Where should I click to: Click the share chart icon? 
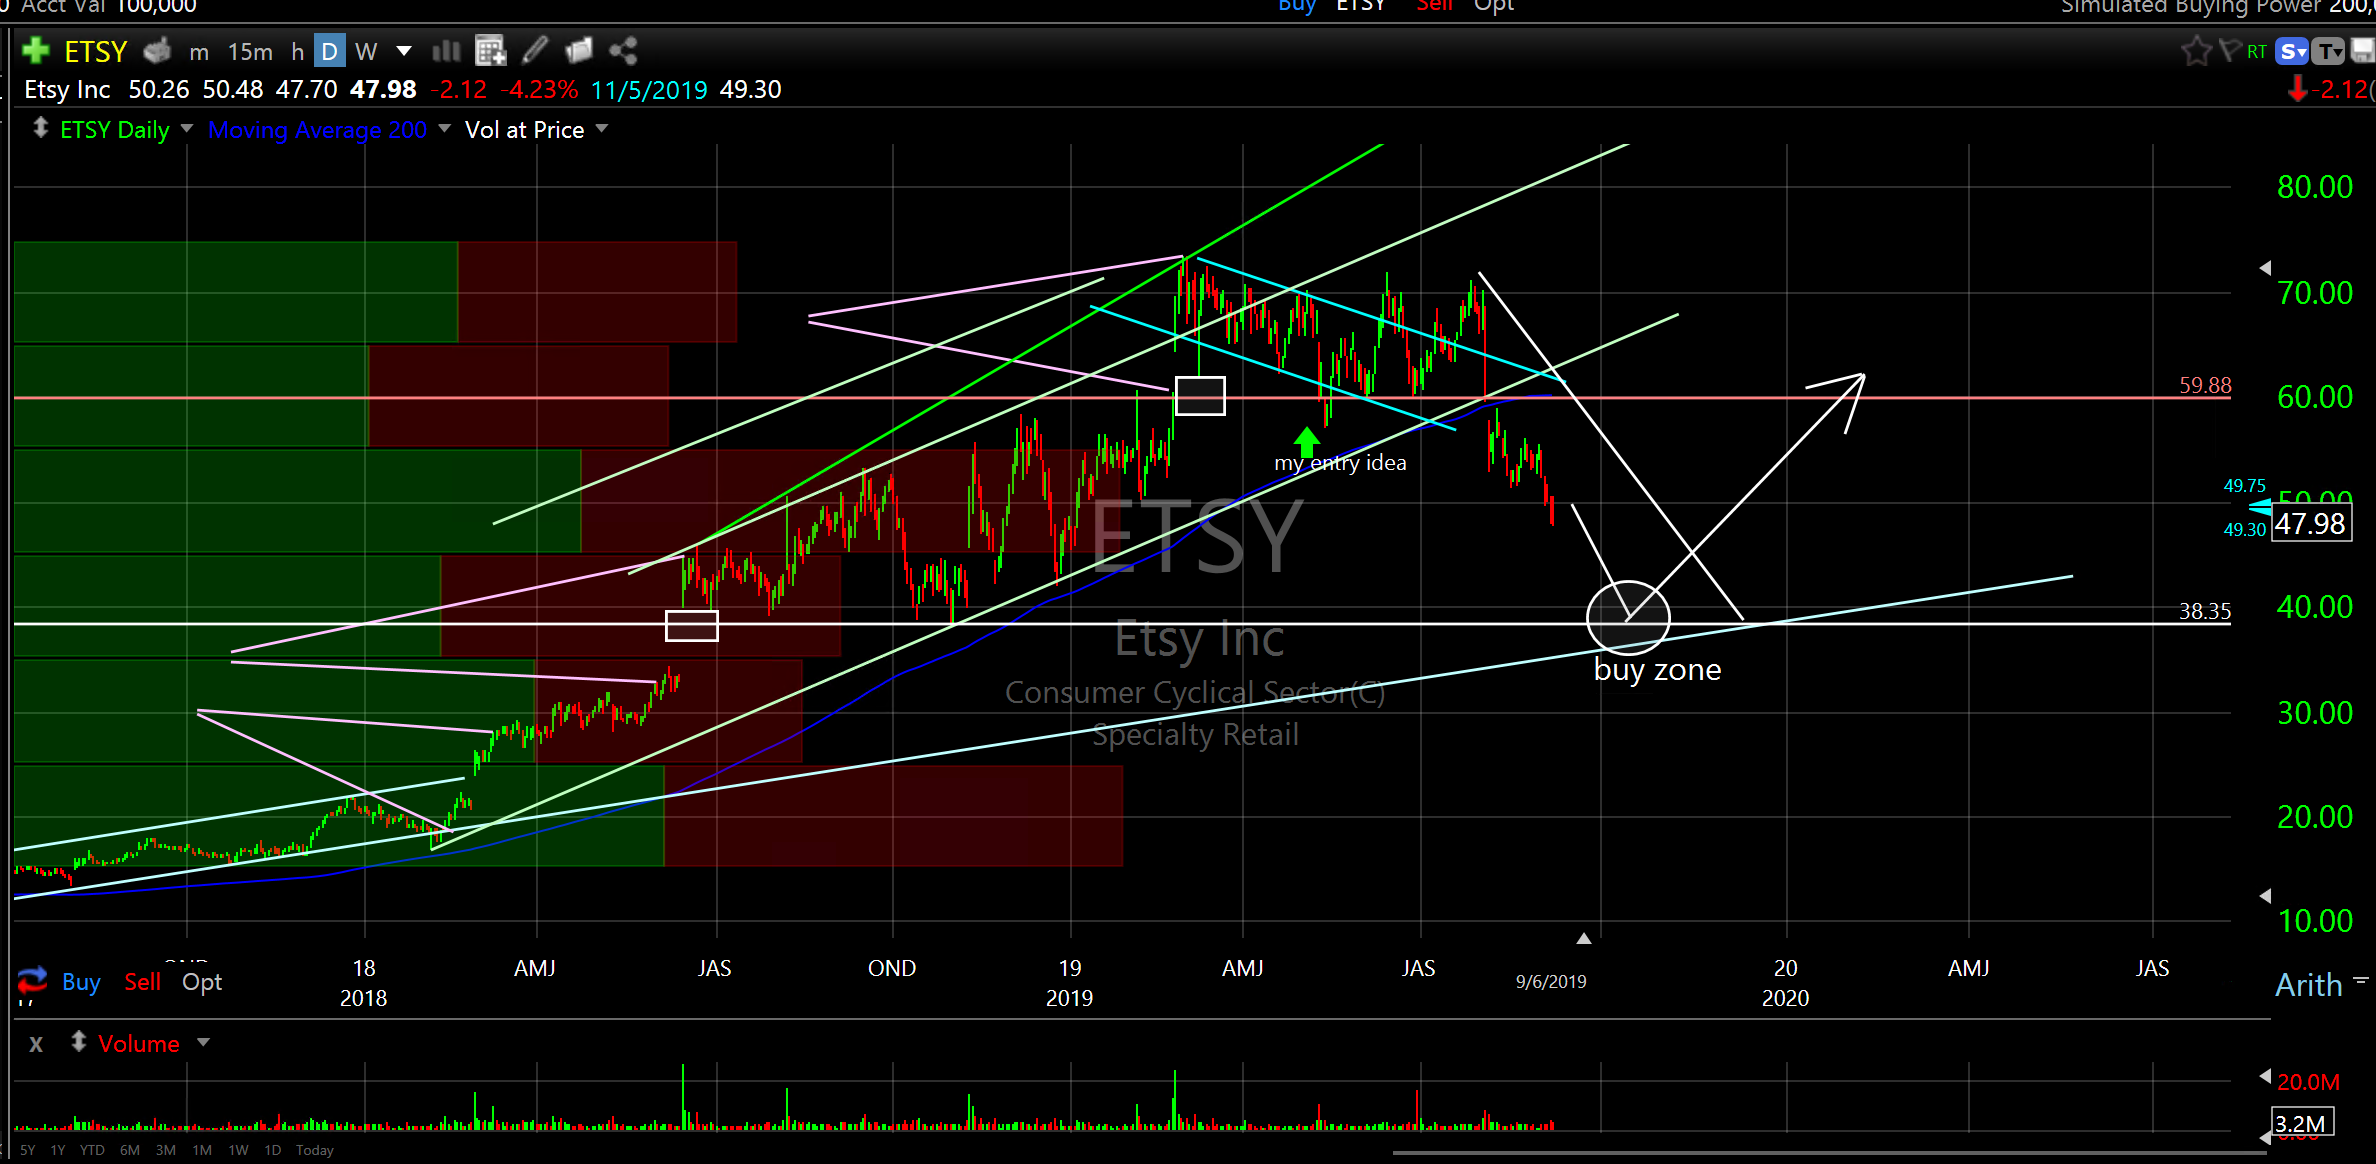point(623,50)
